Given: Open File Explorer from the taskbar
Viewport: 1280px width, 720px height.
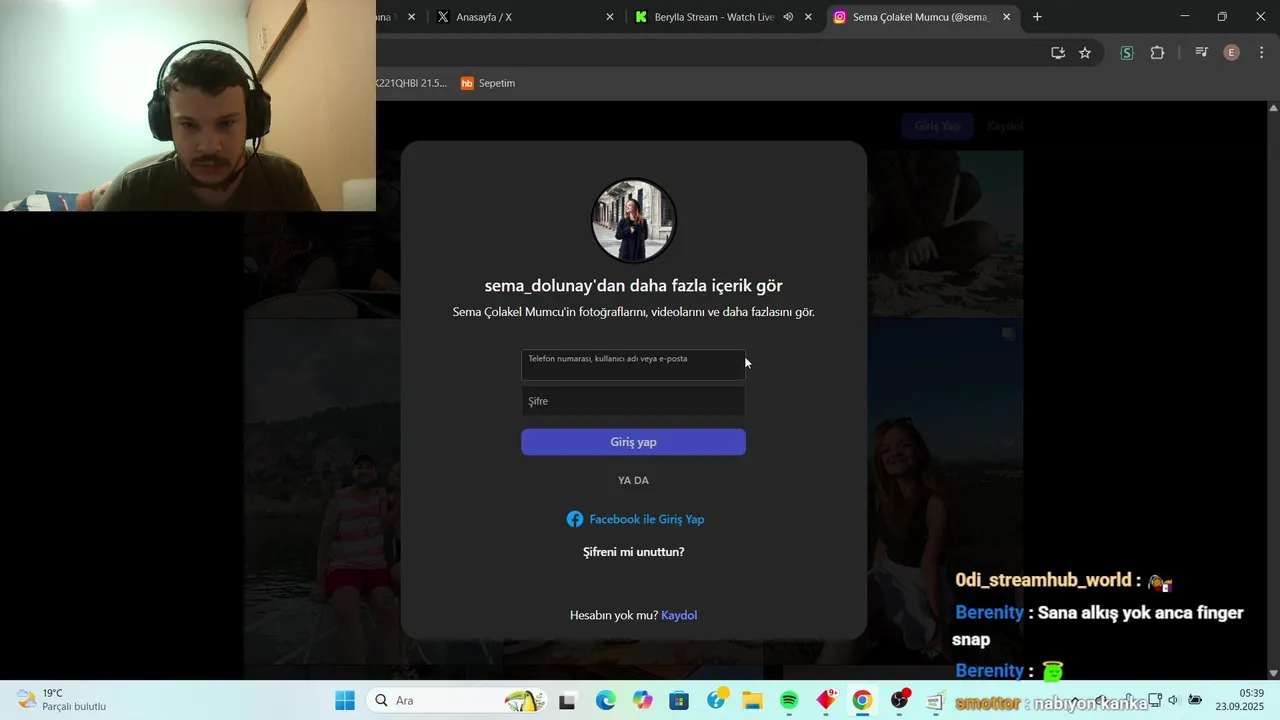Looking at the screenshot, I should 752,701.
